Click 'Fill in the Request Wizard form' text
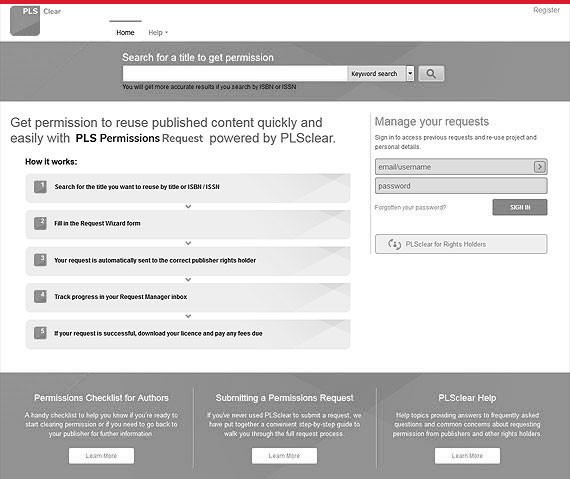The image size is (570, 479). pyautogui.click(x=97, y=224)
